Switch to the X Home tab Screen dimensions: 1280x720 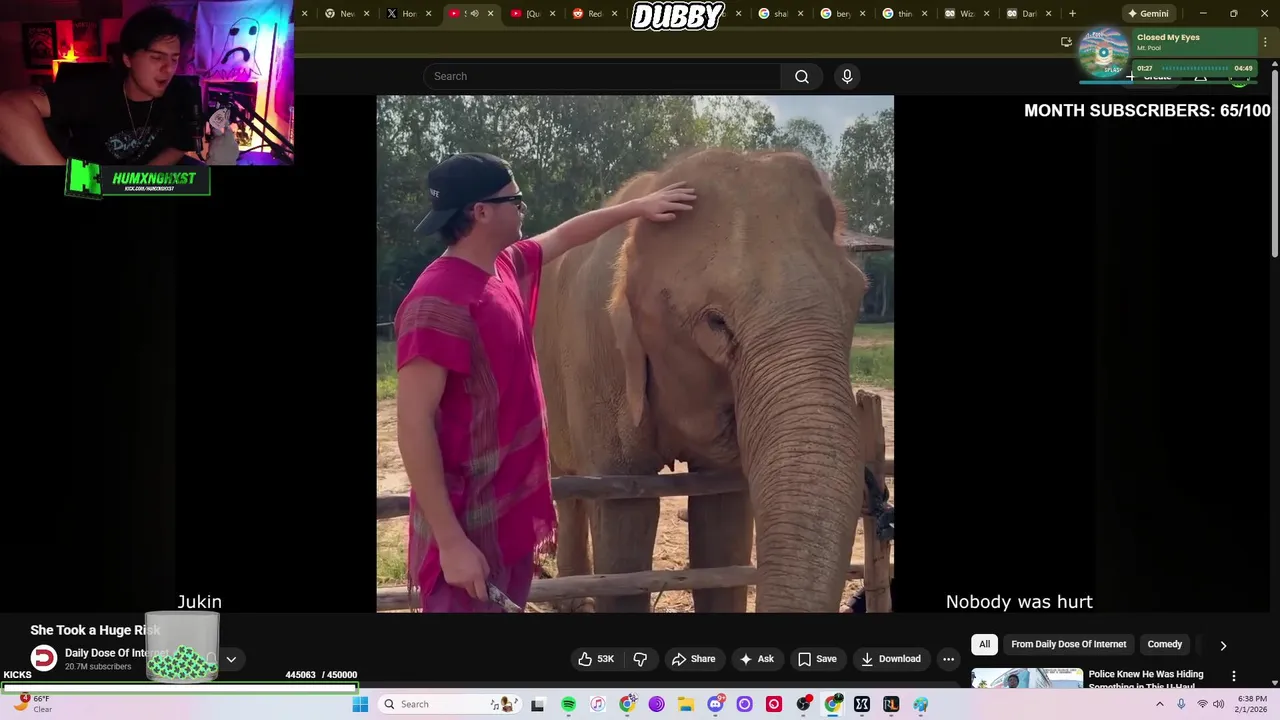tap(402, 14)
